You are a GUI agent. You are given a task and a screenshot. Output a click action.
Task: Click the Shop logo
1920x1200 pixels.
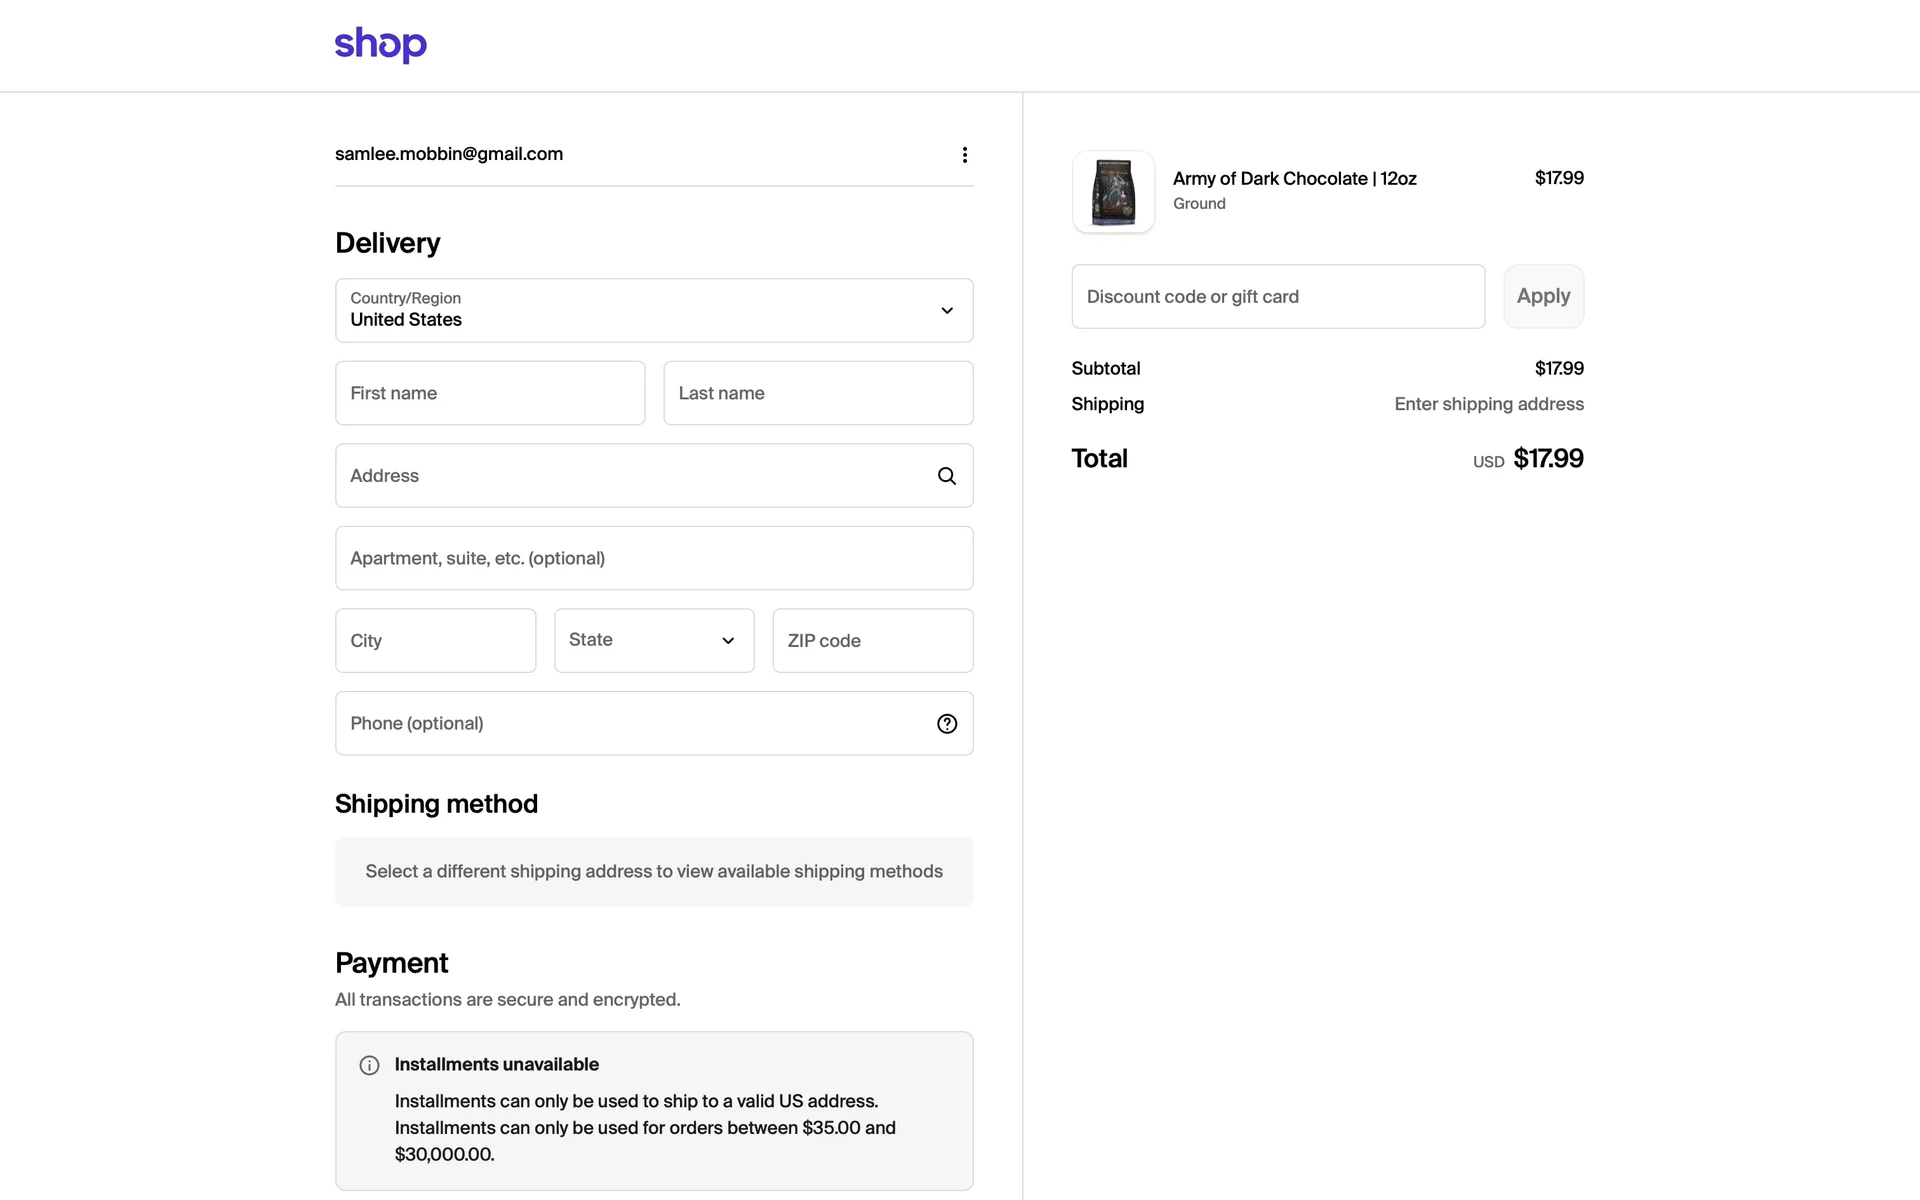380,45
